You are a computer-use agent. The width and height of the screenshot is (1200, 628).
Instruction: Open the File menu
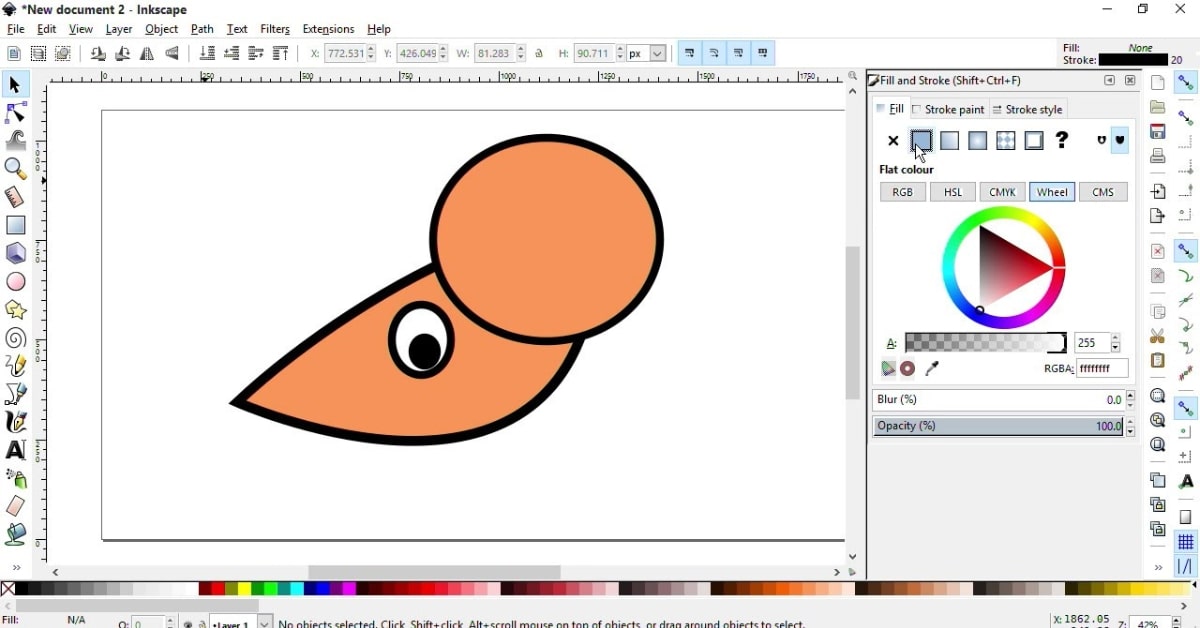16,30
